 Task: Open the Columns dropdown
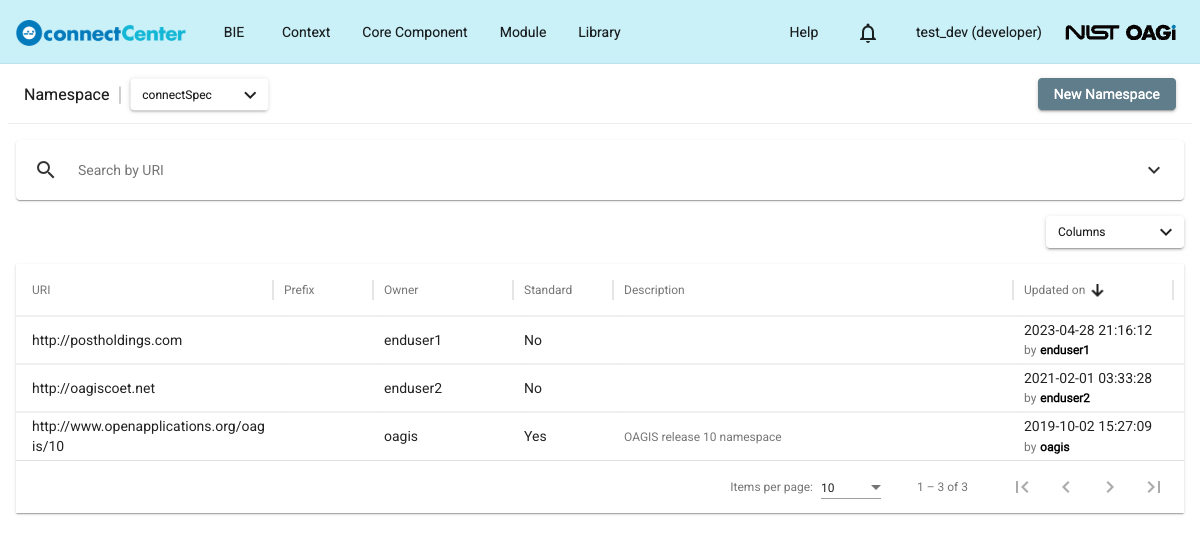[x=1115, y=232]
